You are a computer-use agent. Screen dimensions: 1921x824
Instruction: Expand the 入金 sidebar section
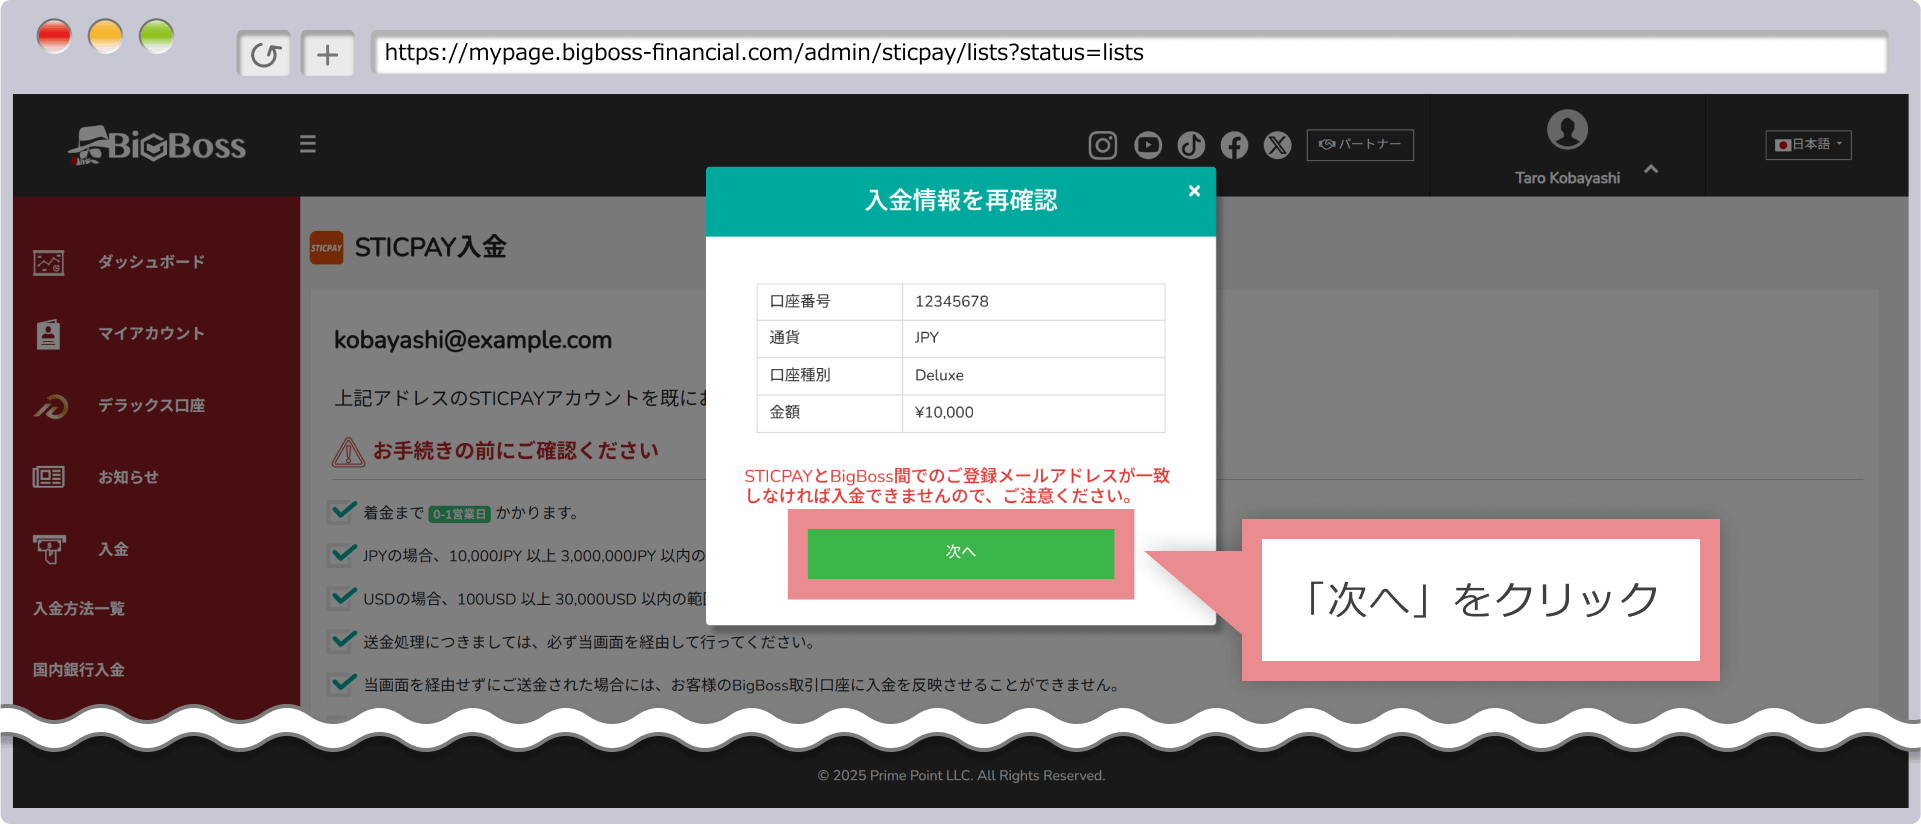112,549
